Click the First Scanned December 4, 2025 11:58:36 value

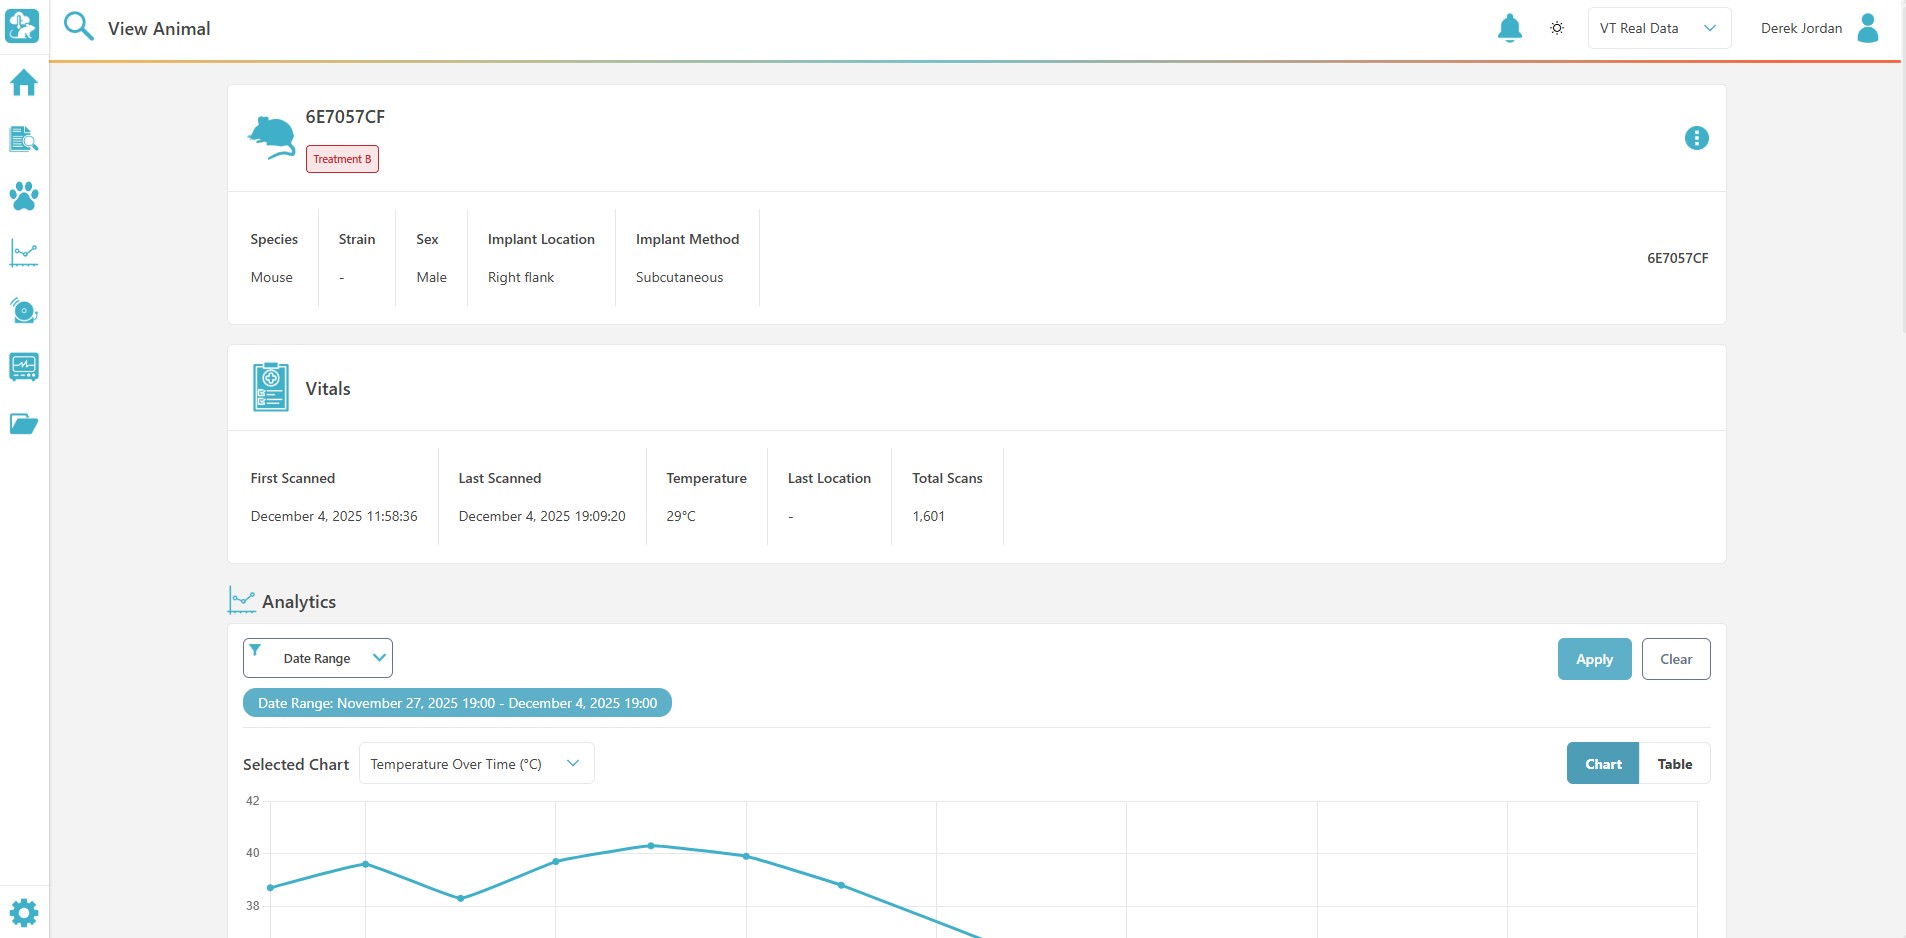click(334, 516)
